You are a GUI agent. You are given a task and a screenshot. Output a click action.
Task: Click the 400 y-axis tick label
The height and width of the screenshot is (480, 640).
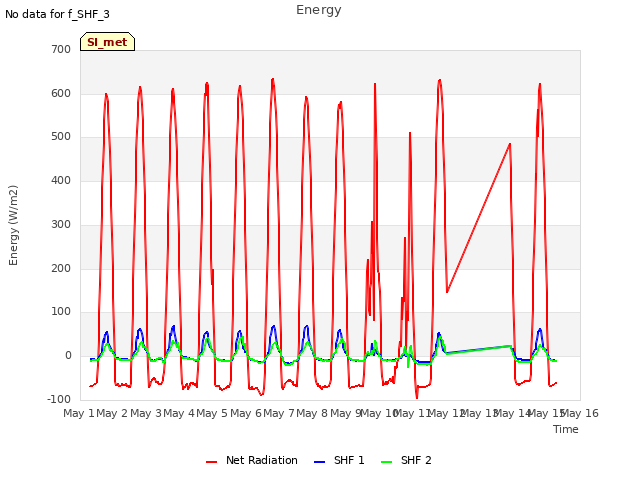[61, 180]
